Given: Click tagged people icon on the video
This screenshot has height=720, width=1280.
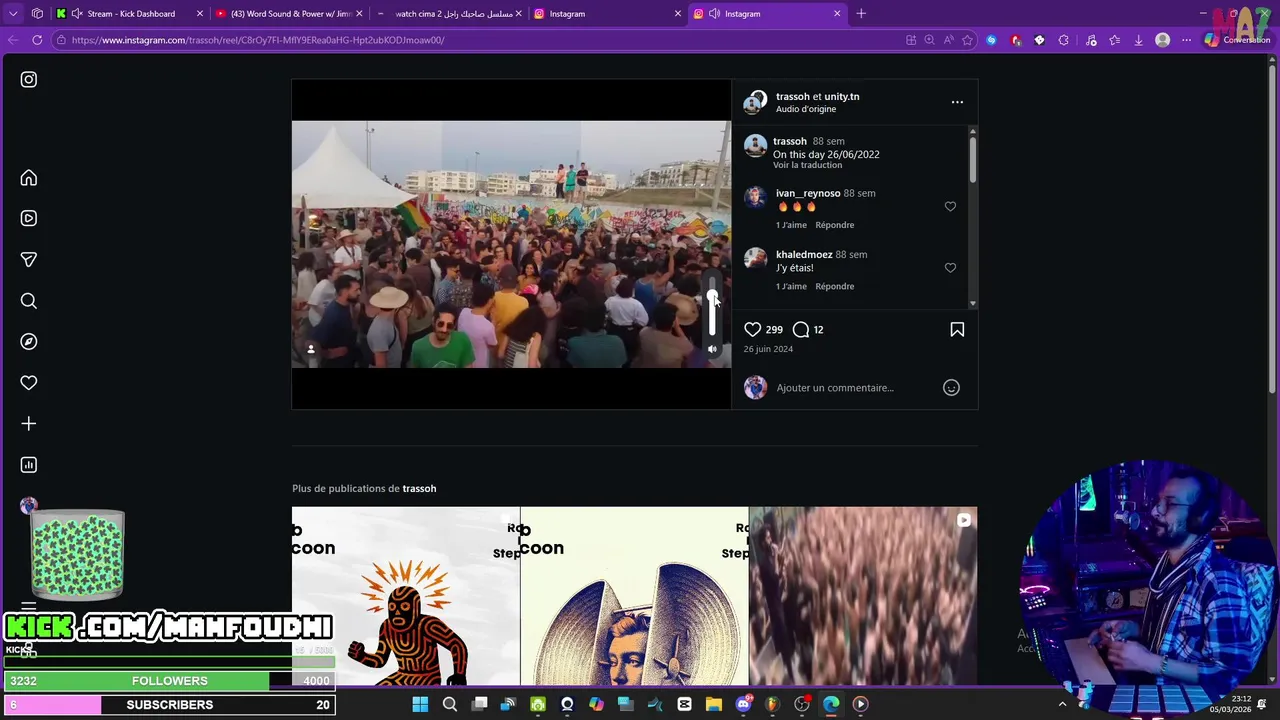Looking at the screenshot, I should (x=311, y=349).
